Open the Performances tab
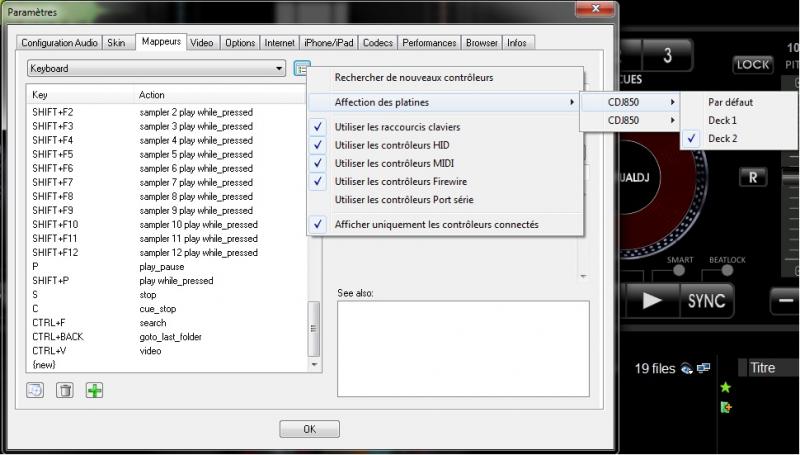Viewport: 800px width, 455px height. (x=429, y=43)
